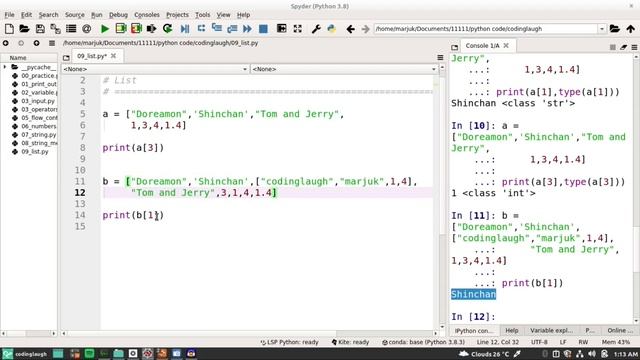Stop debugging blue square icon
Viewport: 640px width, 360px height.
[263, 29]
